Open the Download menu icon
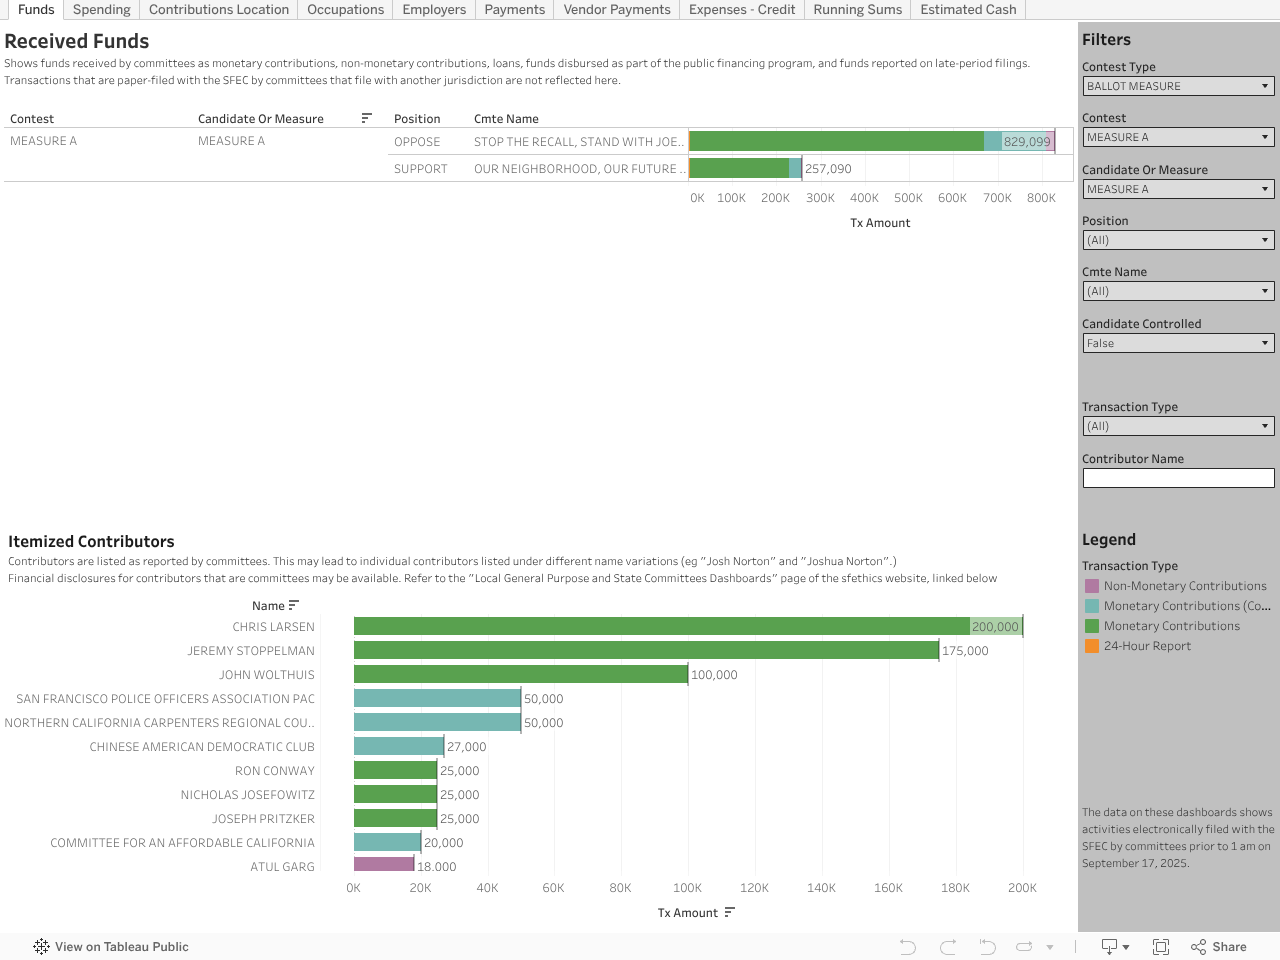The width and height of the screenshot is (1280, 960). [1114, 947]
